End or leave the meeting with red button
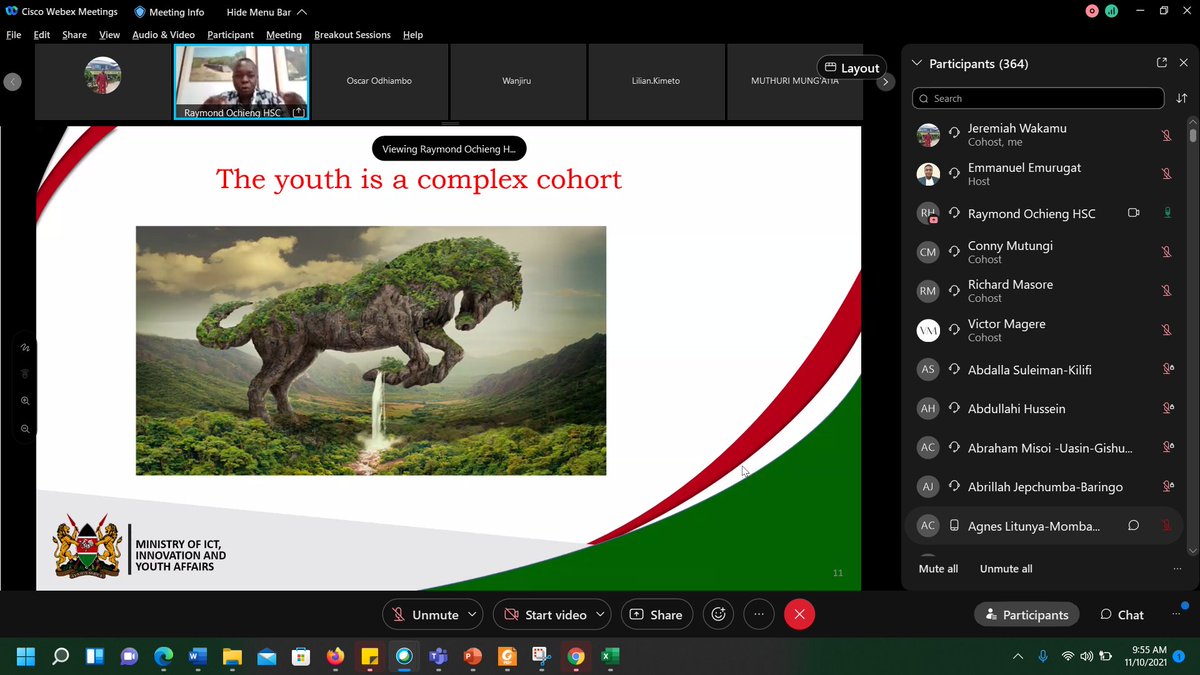The height and width of the screenshot is (675, 1200). click(x=798, y=614)
